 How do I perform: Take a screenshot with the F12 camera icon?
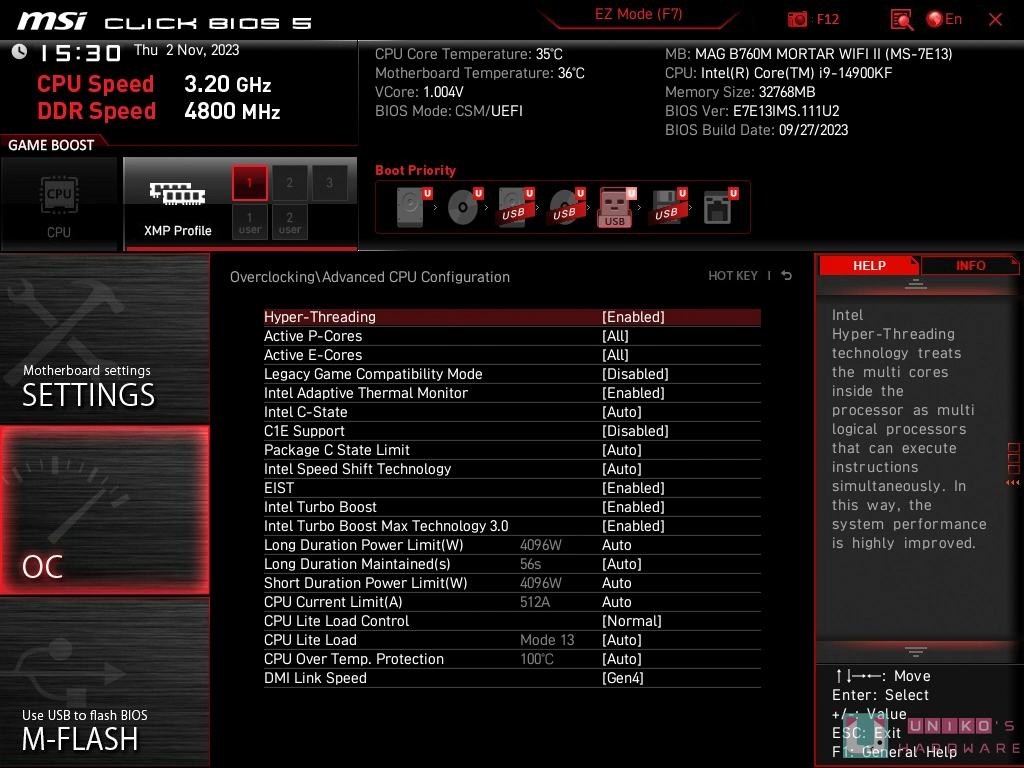coord(798,19)
